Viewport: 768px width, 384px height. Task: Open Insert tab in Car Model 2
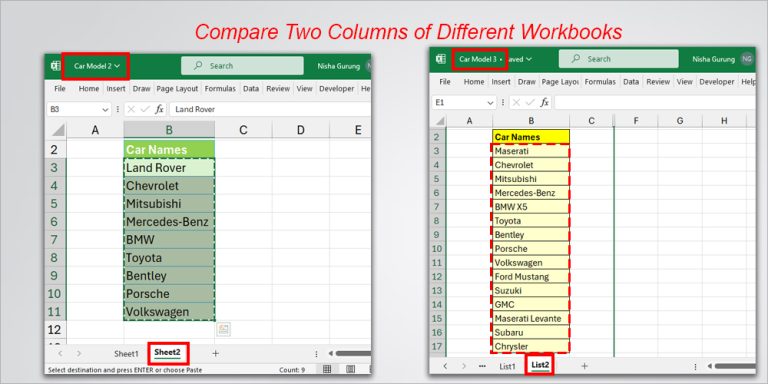(116, 89)
